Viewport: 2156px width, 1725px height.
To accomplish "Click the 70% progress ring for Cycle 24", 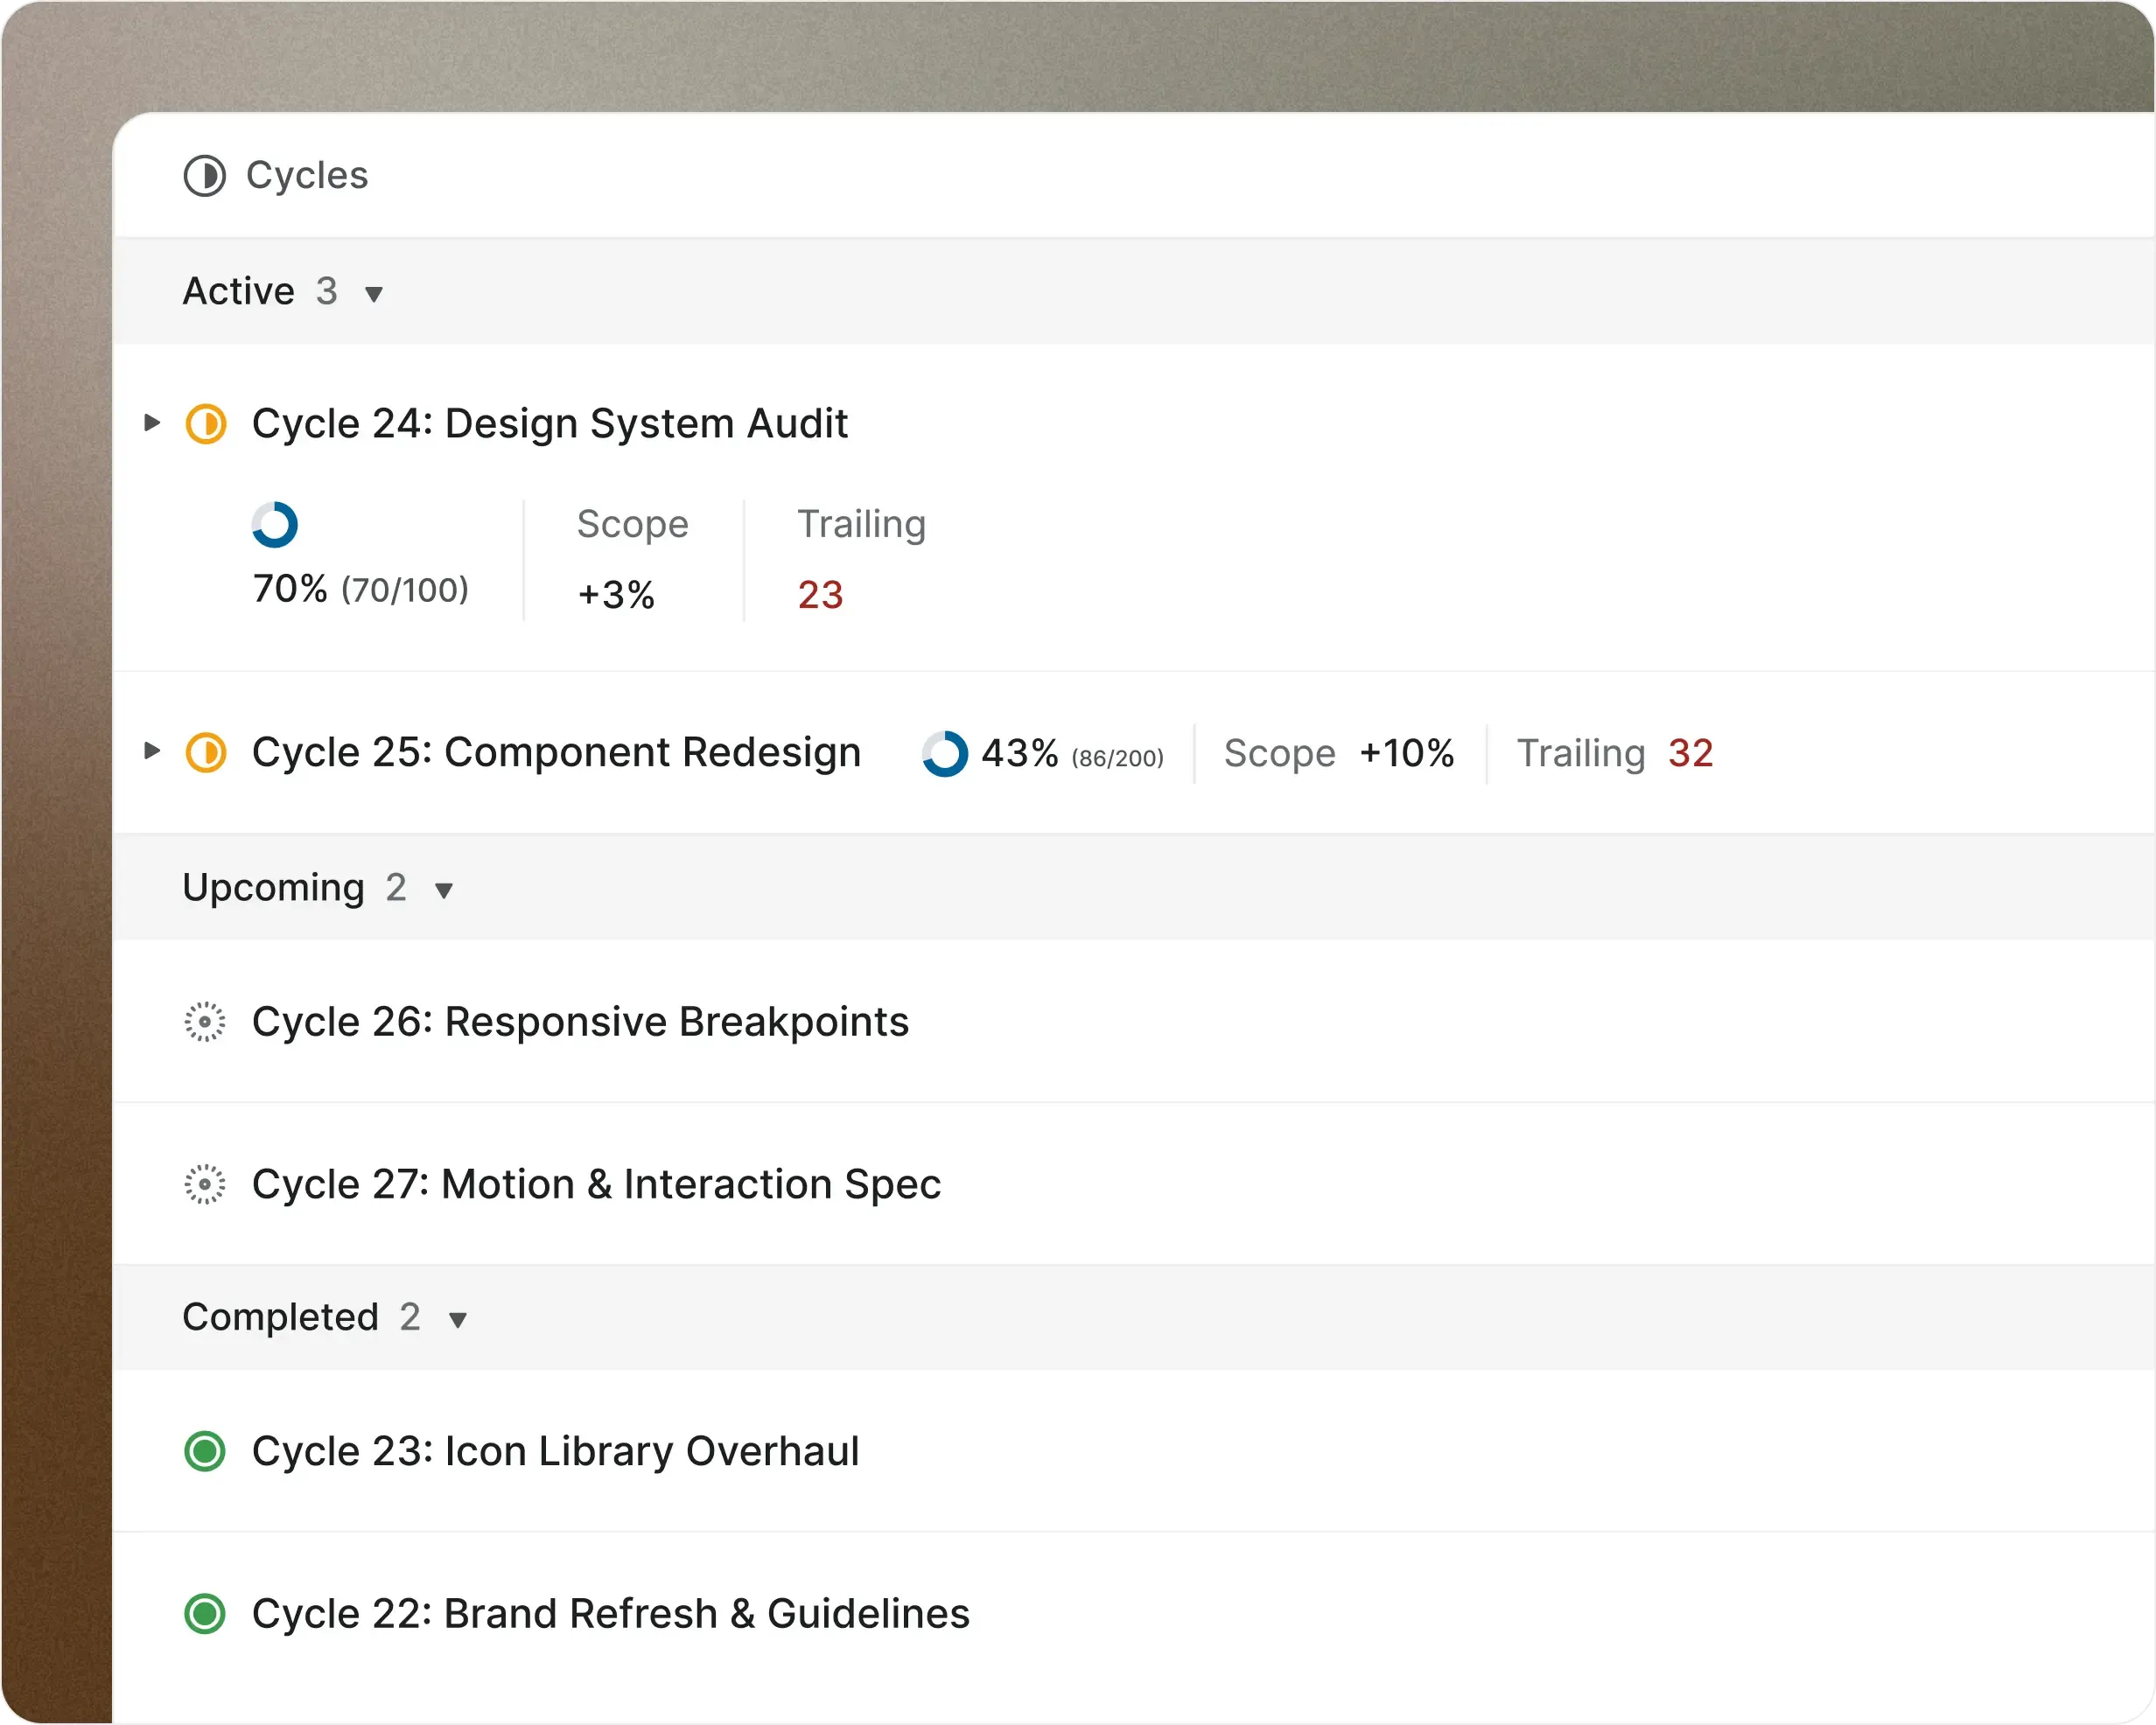I will 275,525.
